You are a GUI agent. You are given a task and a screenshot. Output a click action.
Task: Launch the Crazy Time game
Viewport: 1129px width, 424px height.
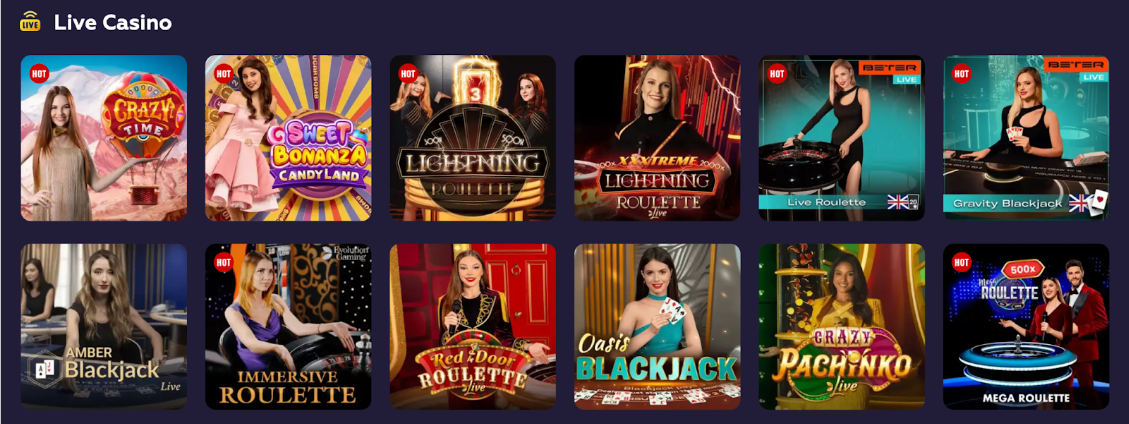104,138
